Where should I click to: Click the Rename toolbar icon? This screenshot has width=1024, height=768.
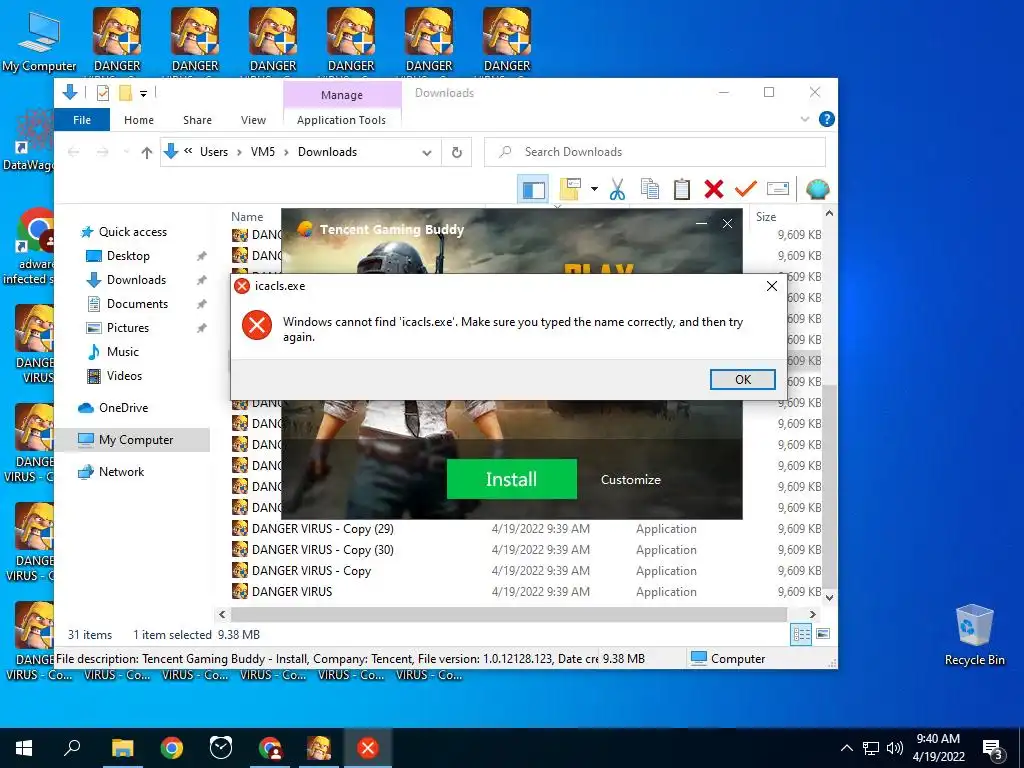pyautogui.click(x=778, y=189)
